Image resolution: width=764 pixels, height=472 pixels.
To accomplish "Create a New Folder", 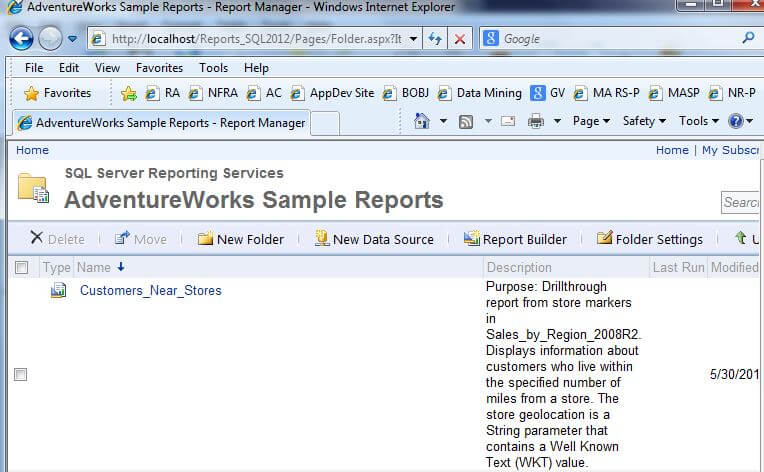I will click(x=241, y=239).
